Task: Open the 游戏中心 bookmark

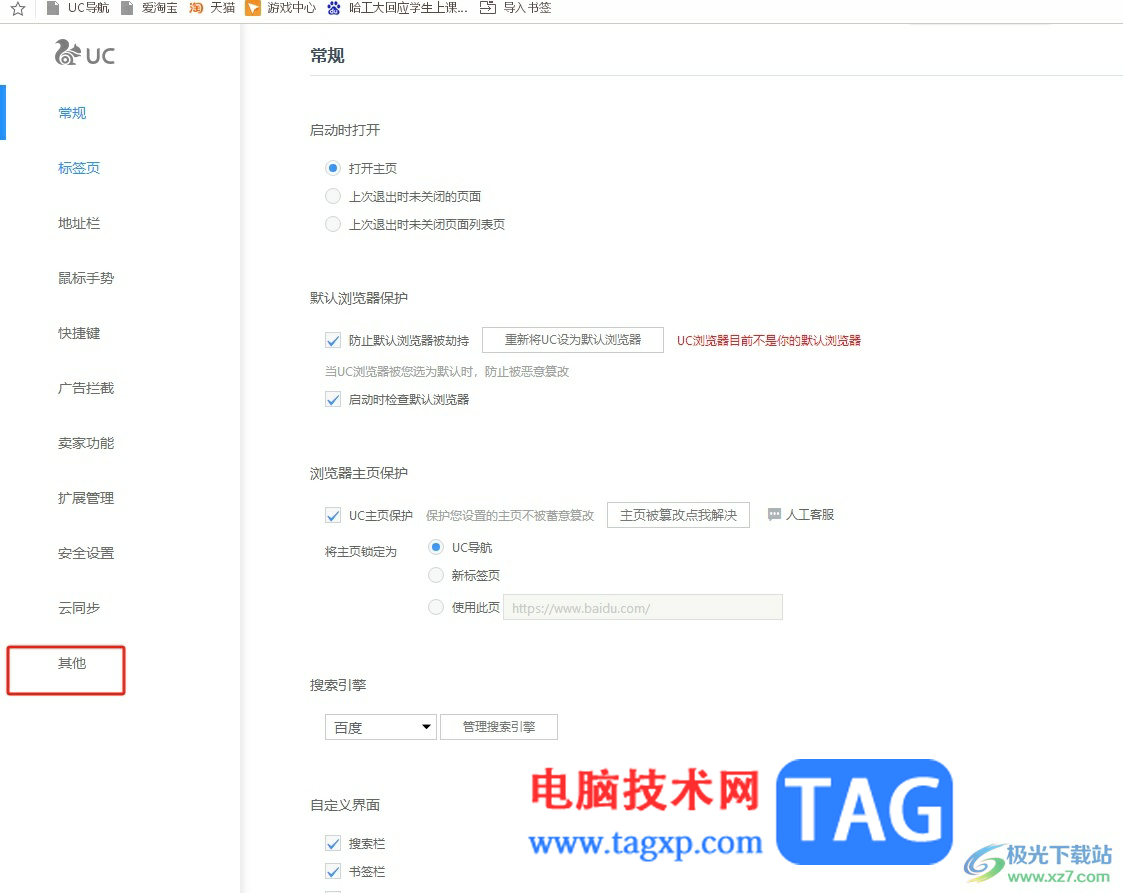Action: (x=281, y=8)
